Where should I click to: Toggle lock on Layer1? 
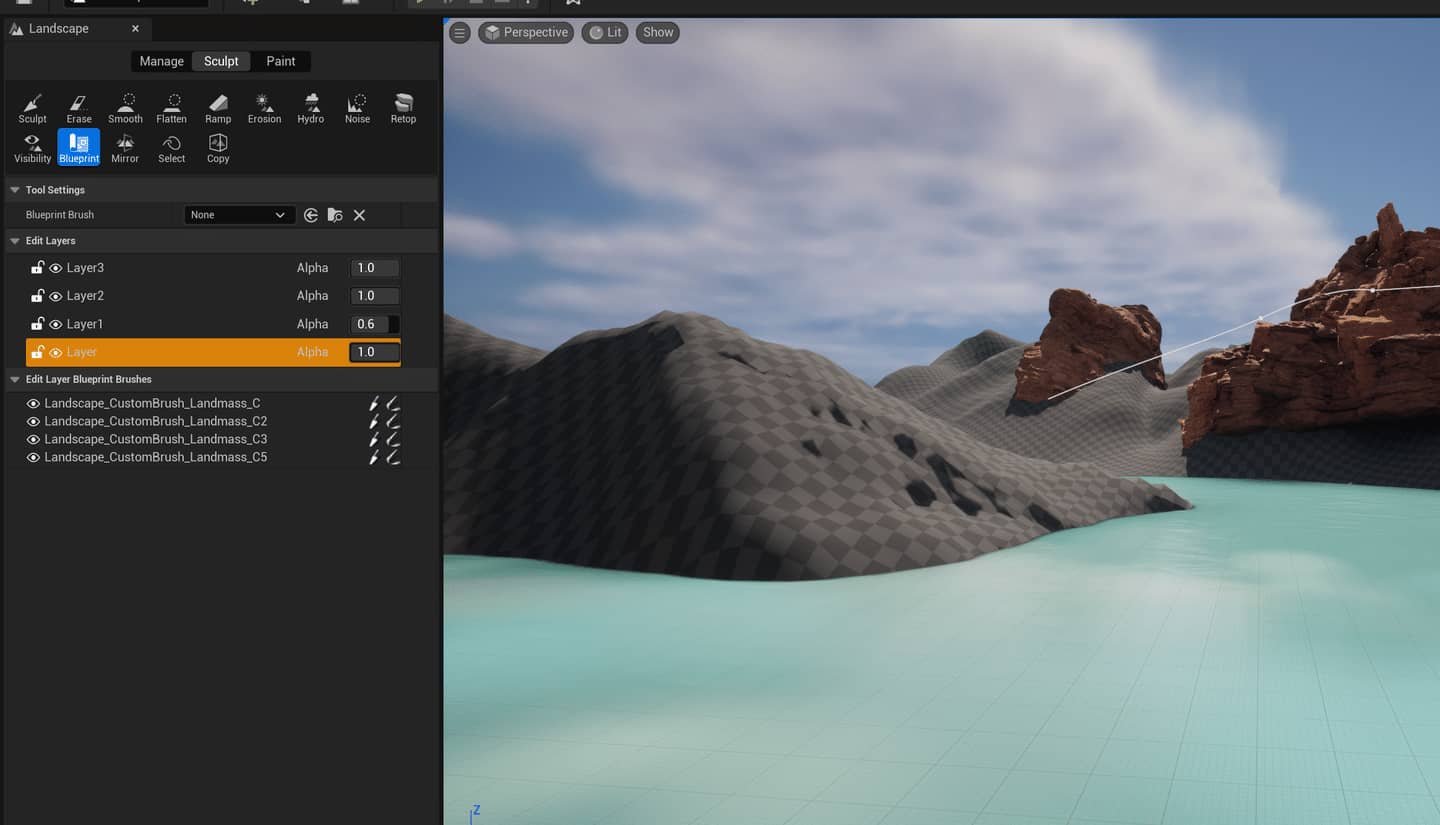(x=37, y=324)
